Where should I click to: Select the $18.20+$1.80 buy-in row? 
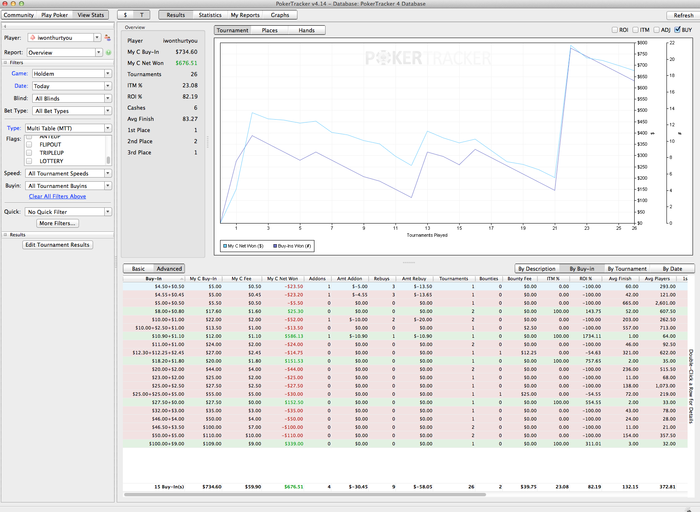(405, 361)
